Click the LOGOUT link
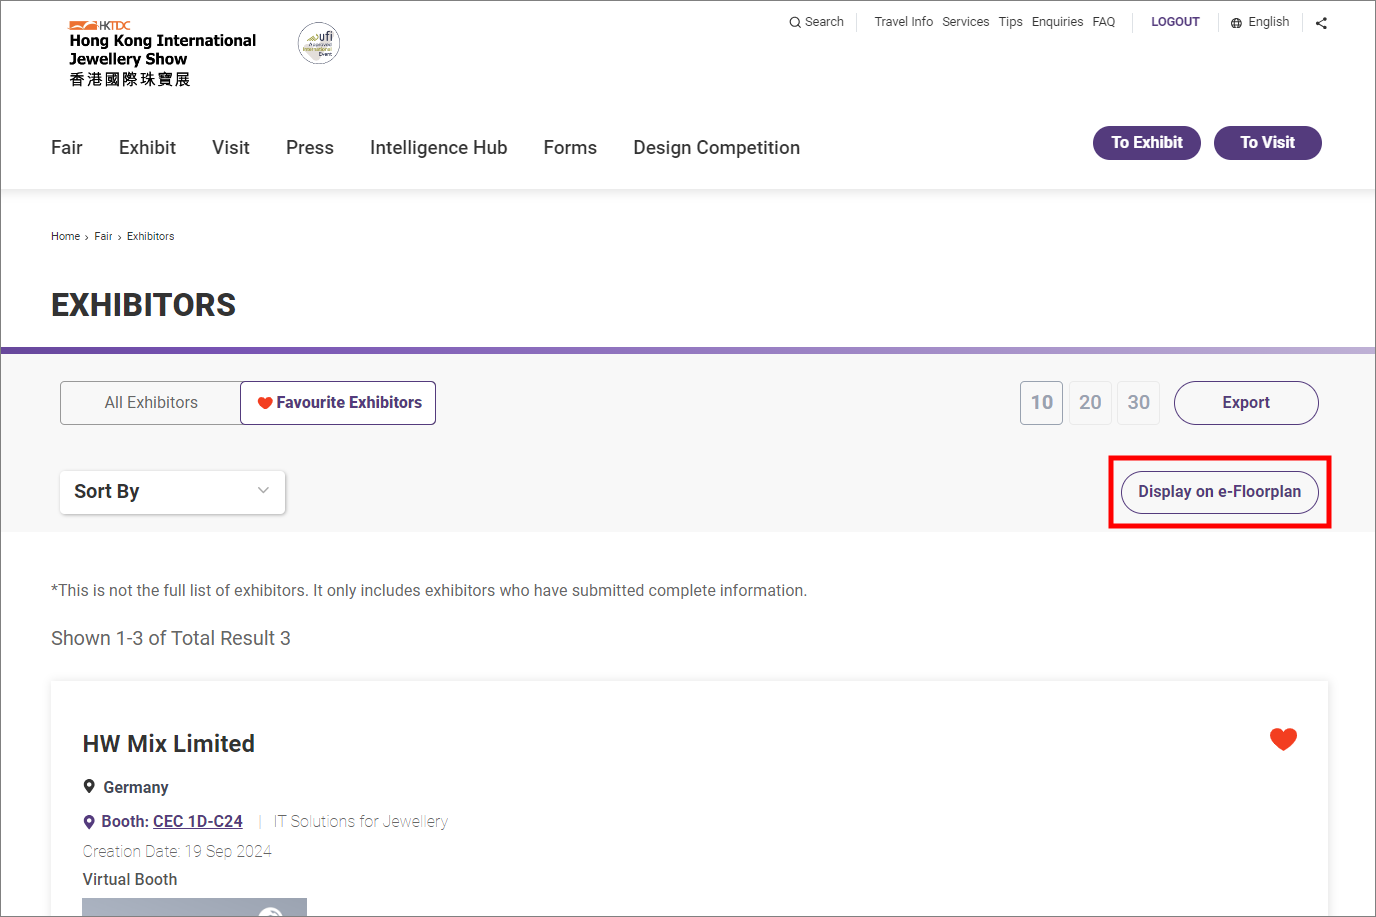 pos(1175,22)
